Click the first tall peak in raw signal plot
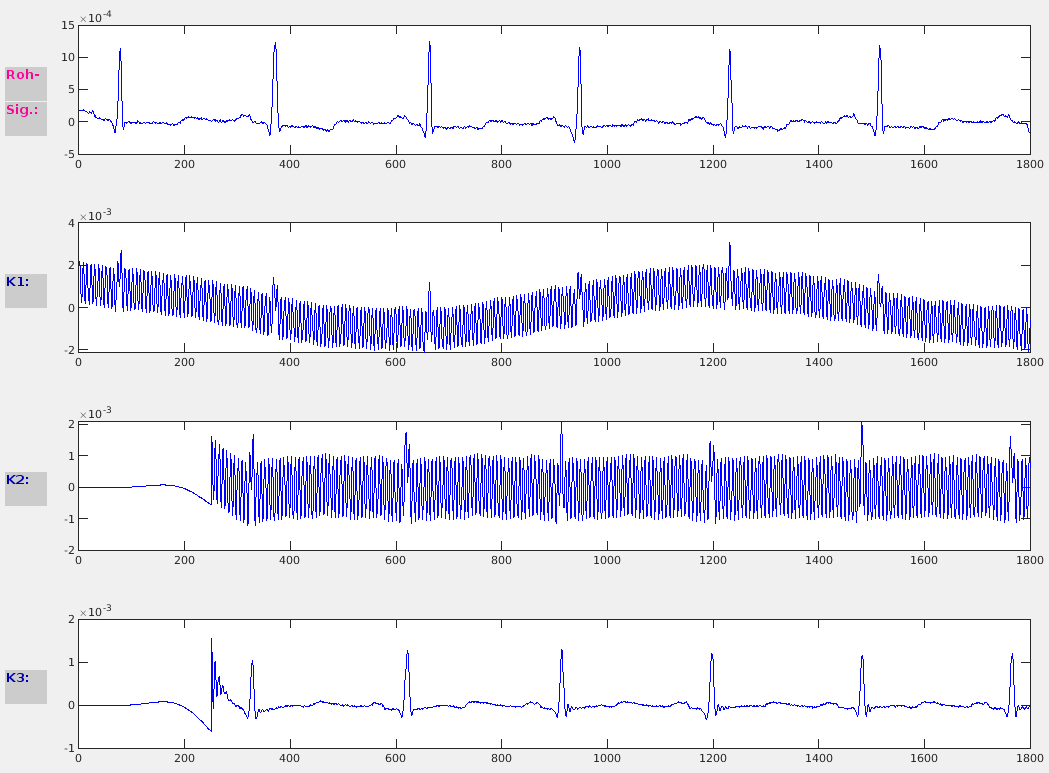 pos(120,52)
